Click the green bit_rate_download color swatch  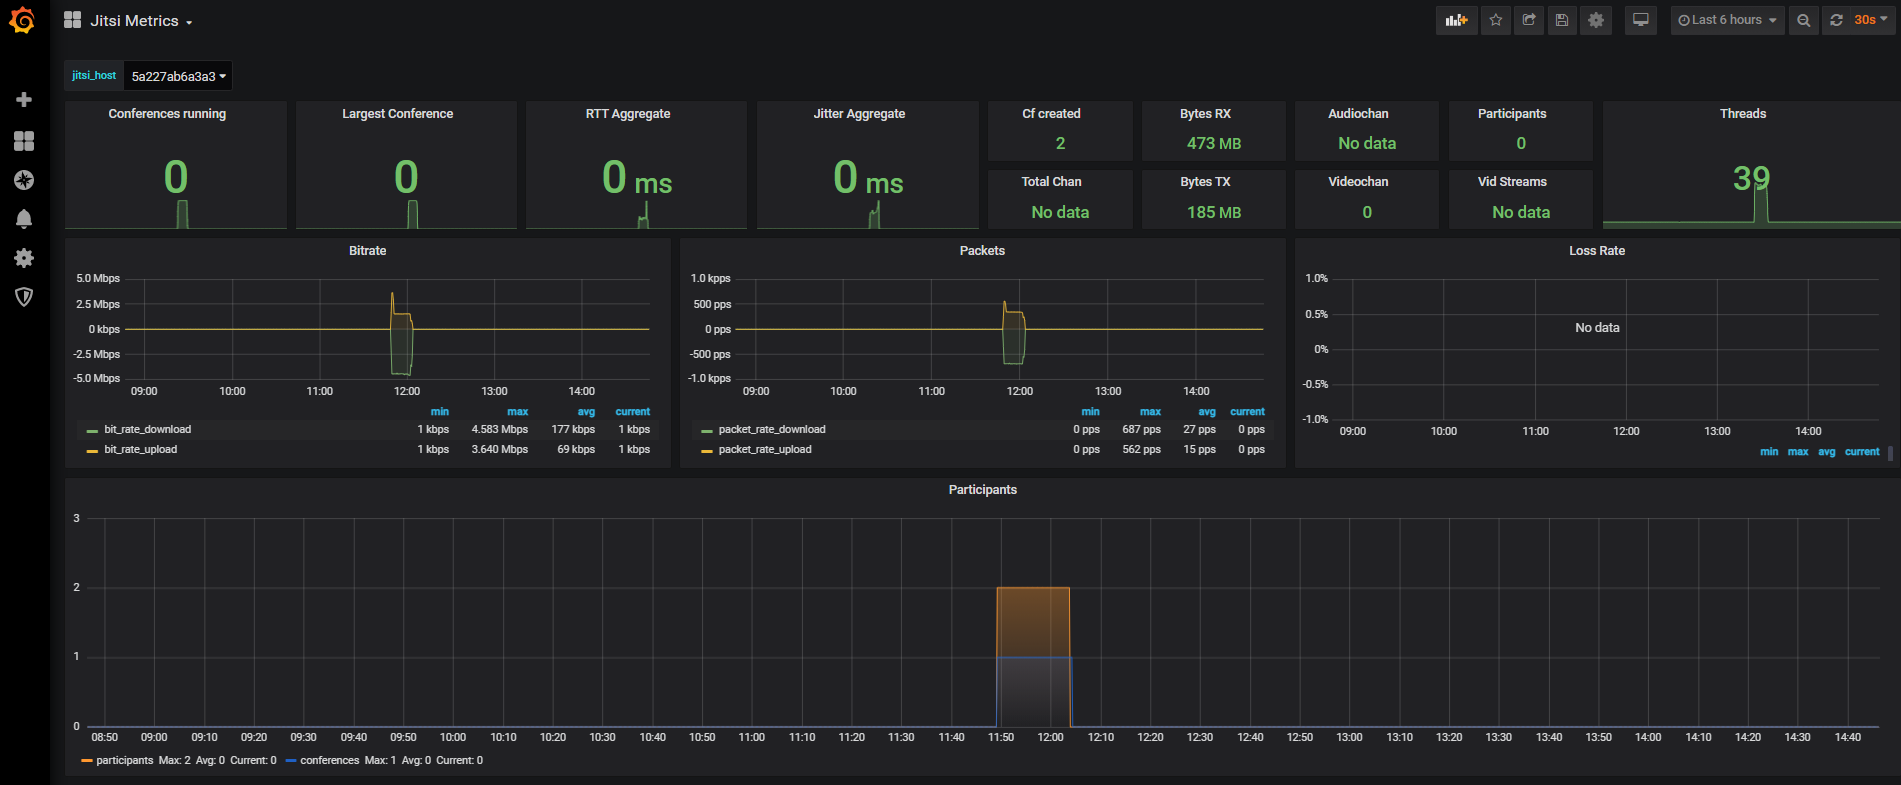pos(92,431)
